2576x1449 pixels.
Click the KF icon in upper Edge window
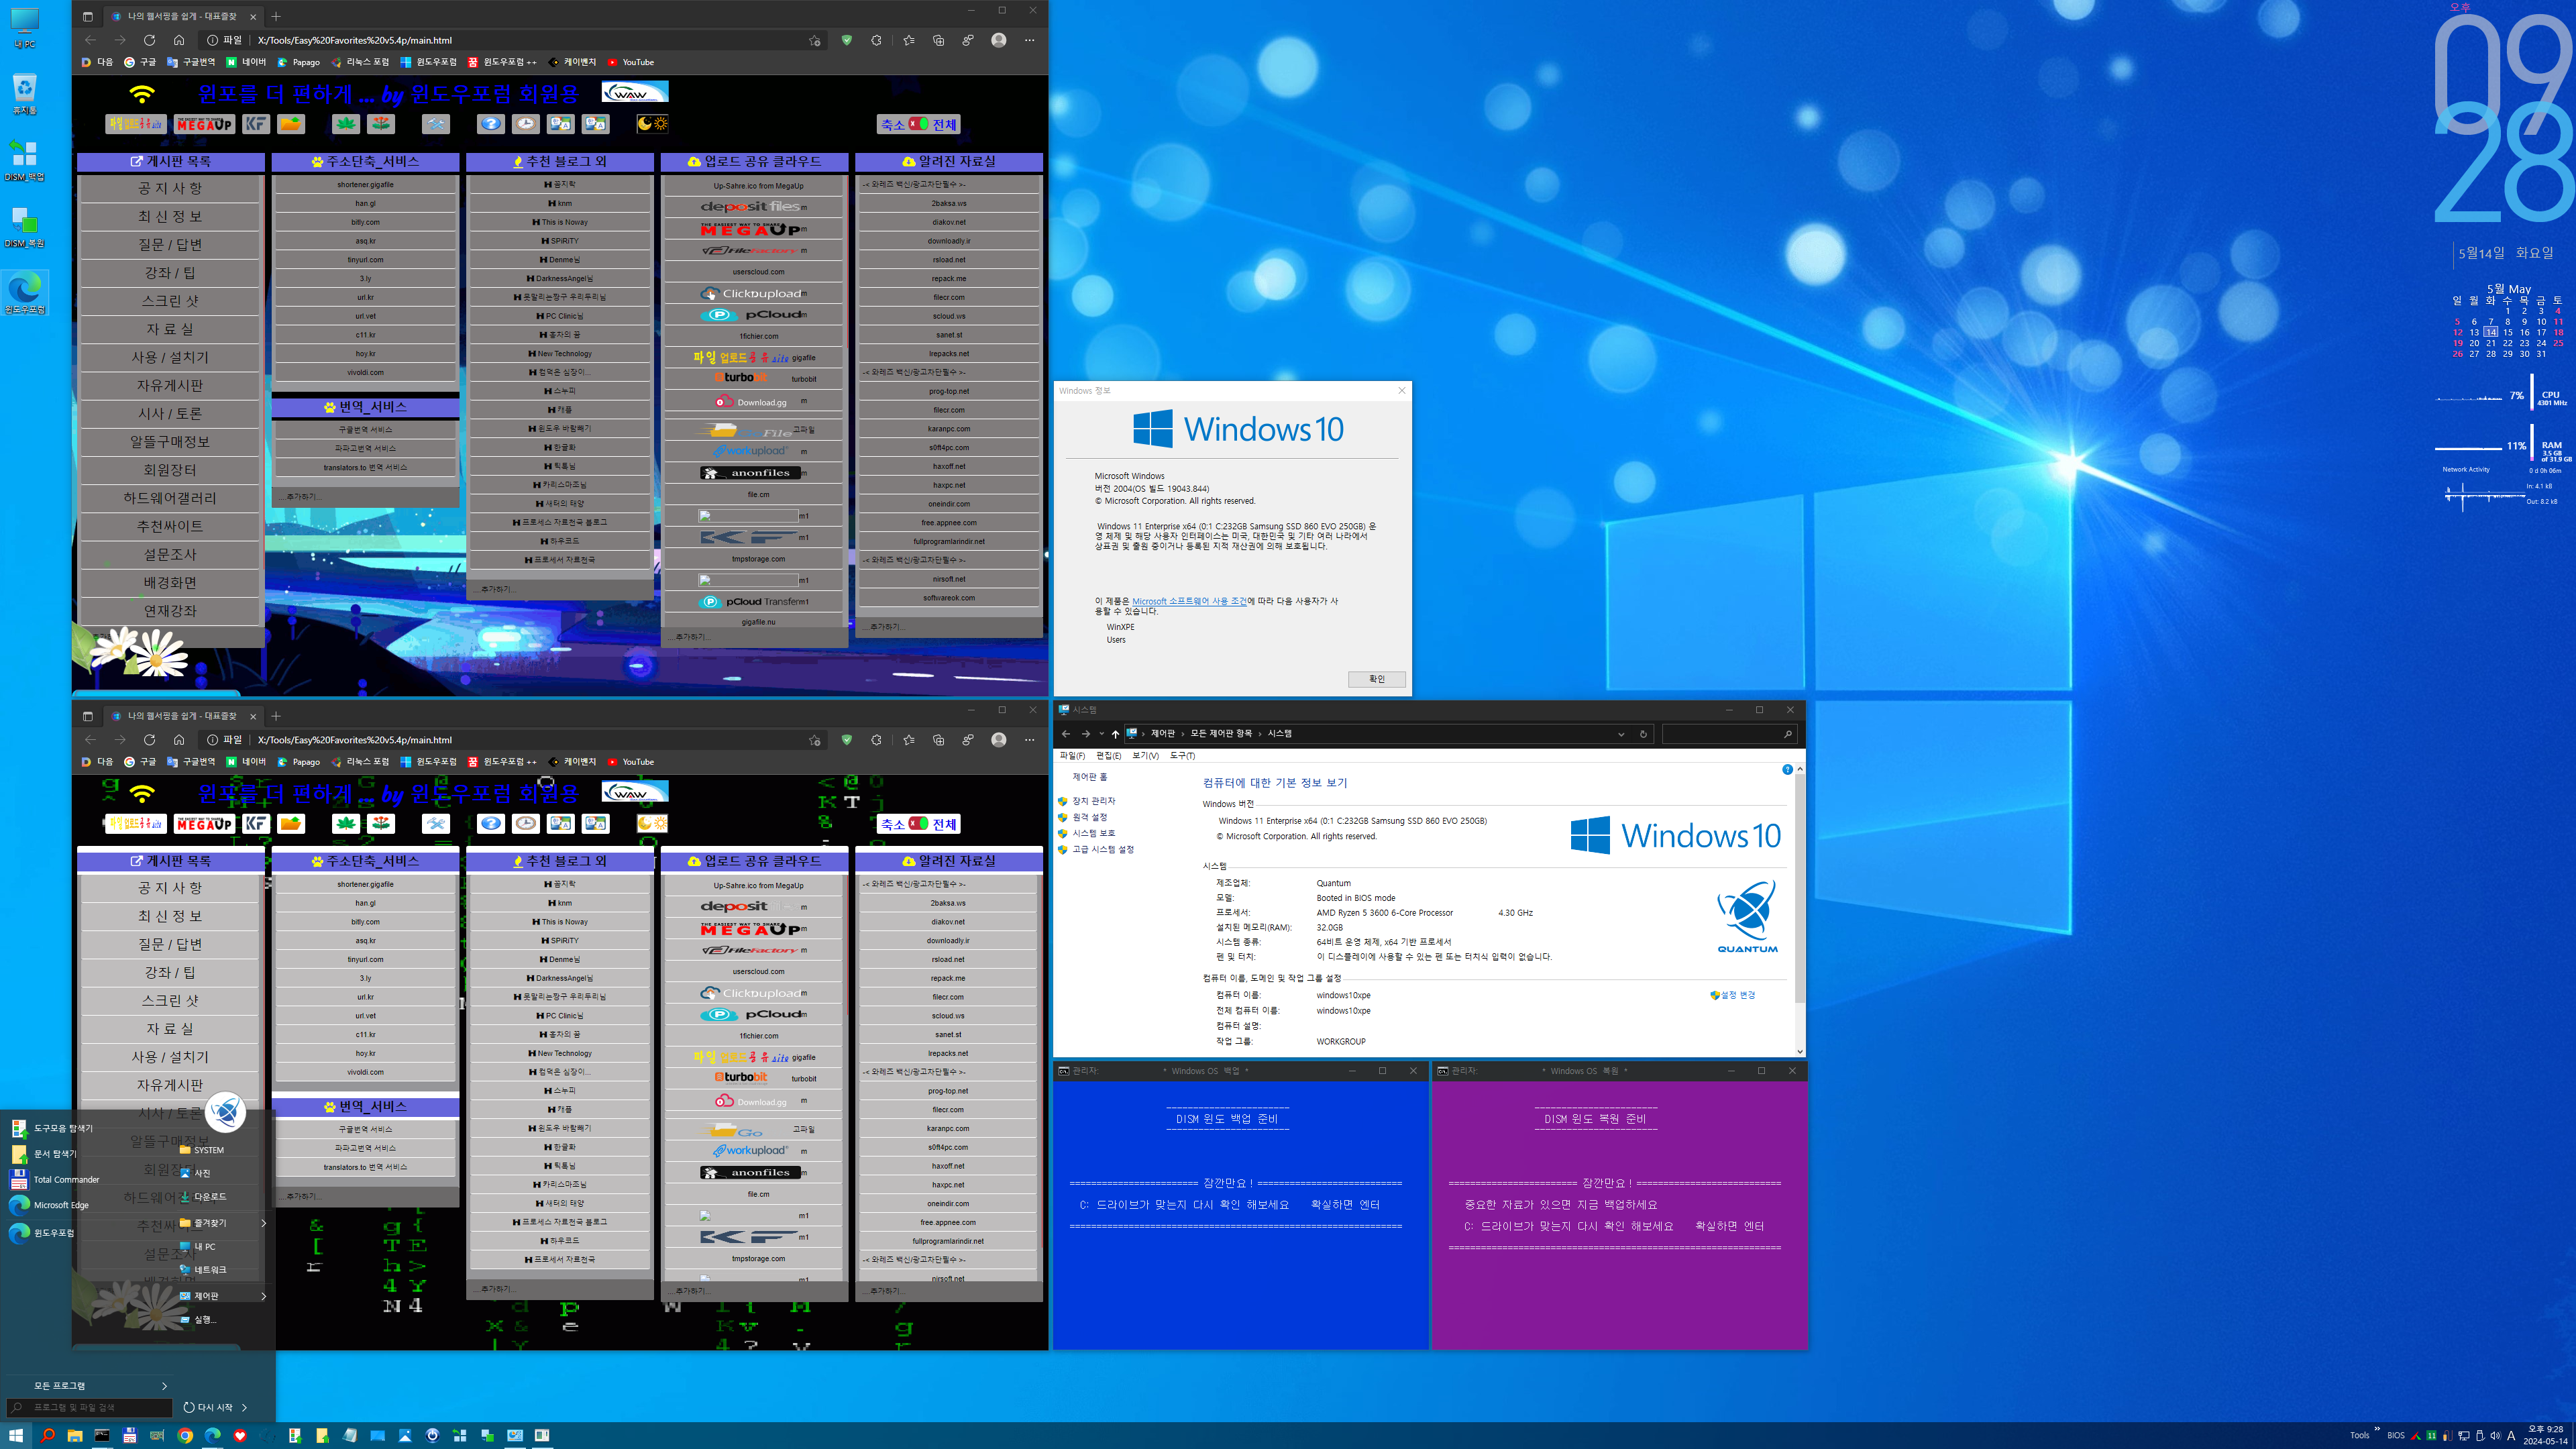point(256,124)
